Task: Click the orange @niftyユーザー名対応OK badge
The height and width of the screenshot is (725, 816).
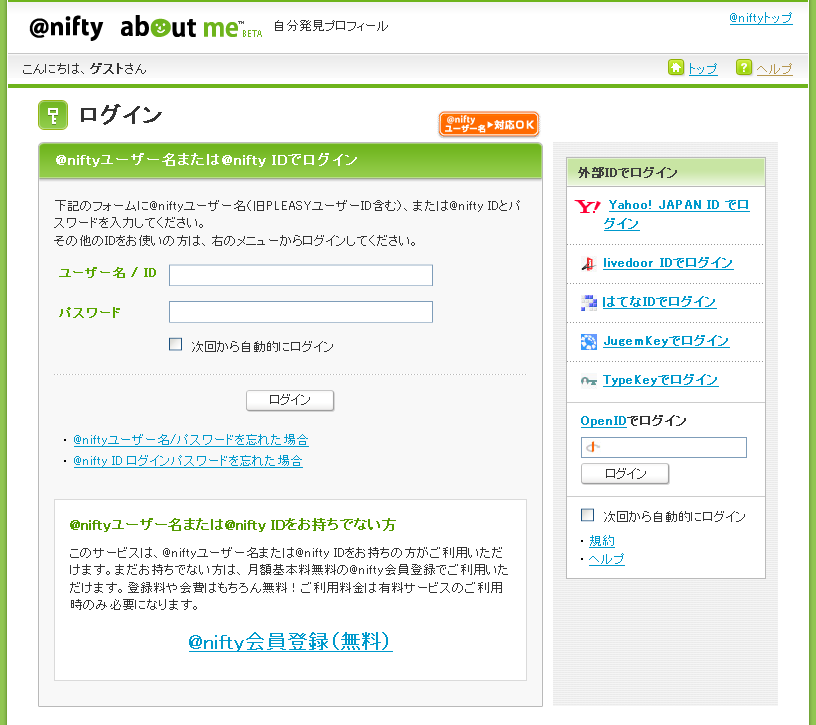Action: pyautogui.click(x=488, y=124)
